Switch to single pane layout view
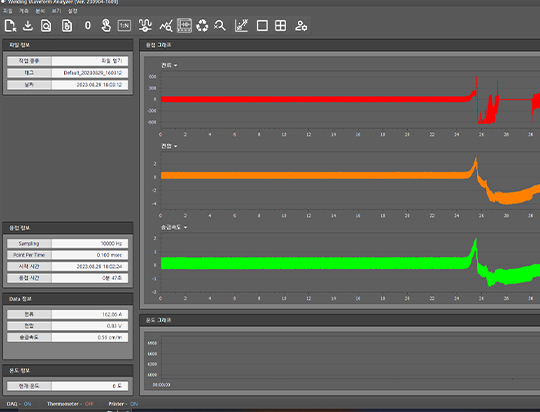 (262, 26)
